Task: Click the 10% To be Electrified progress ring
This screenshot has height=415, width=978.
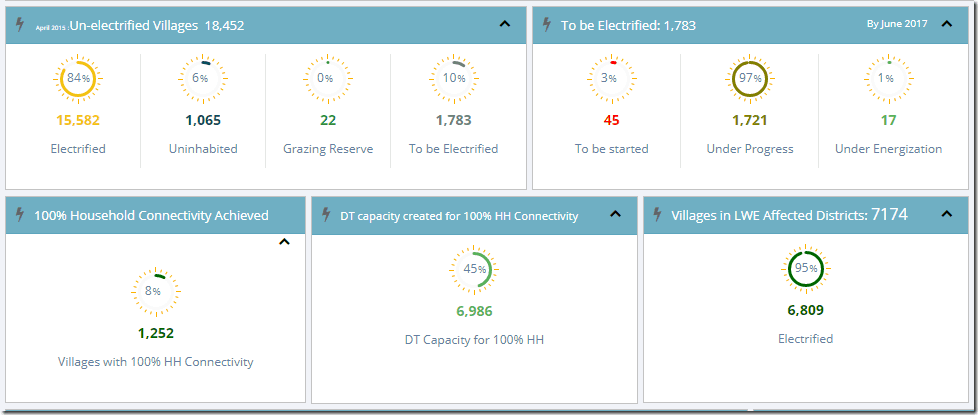Action: (x=453, y=78)
